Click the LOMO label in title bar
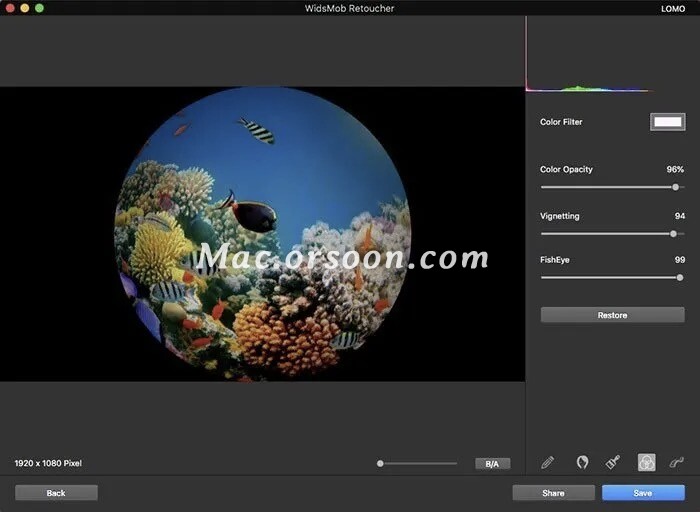 (x=673, y=8)
